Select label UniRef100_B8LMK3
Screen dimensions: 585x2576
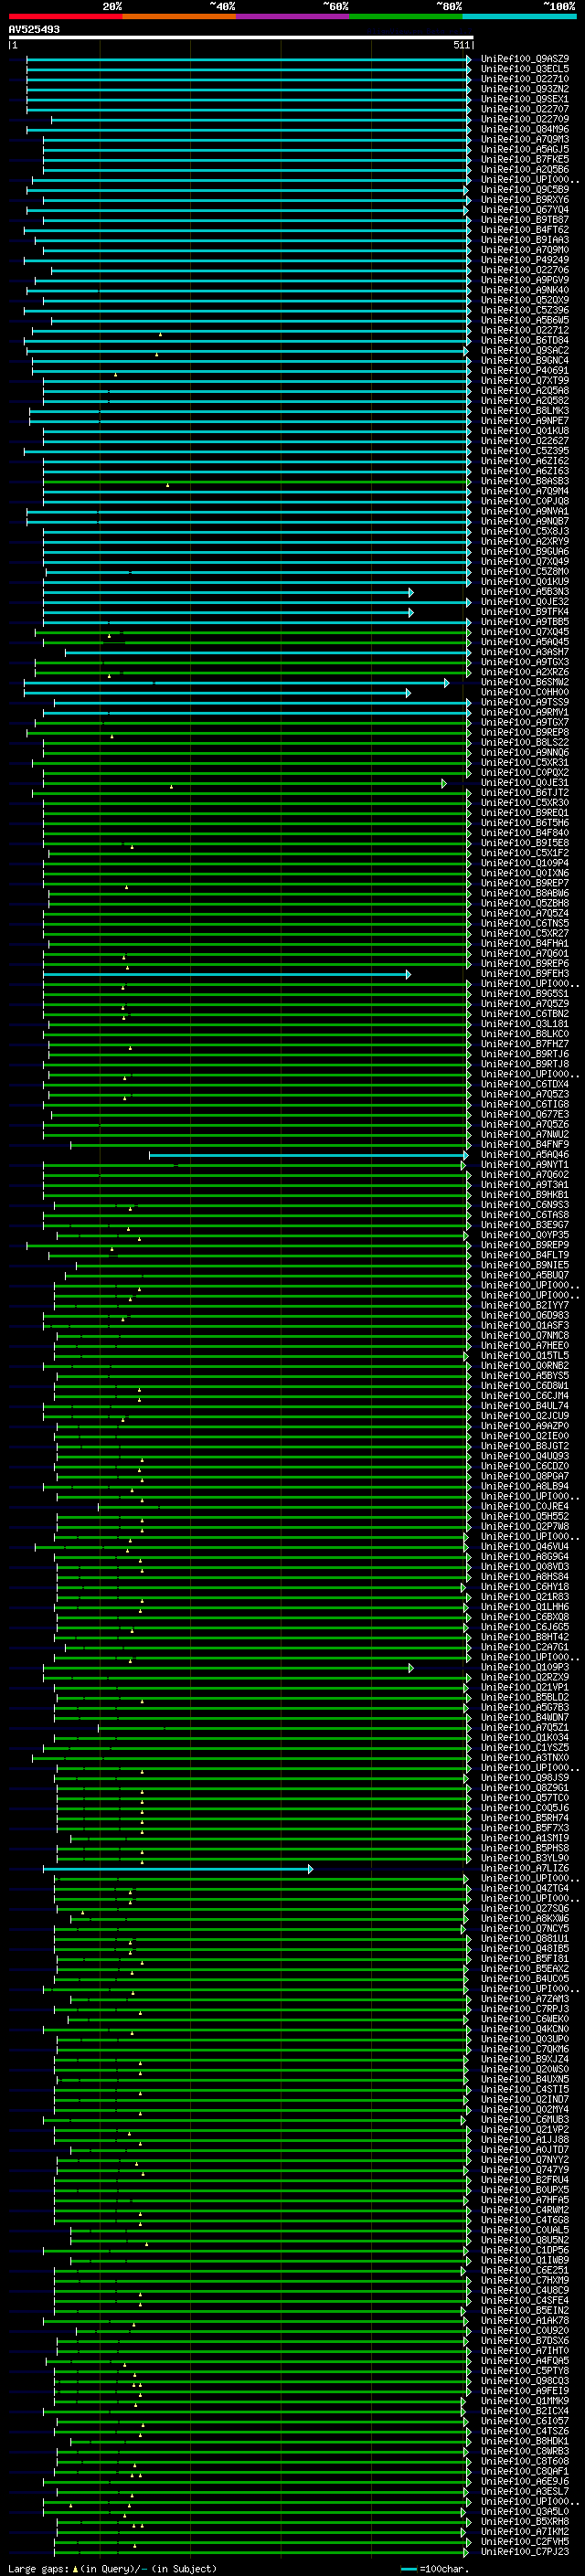point(524,411)
